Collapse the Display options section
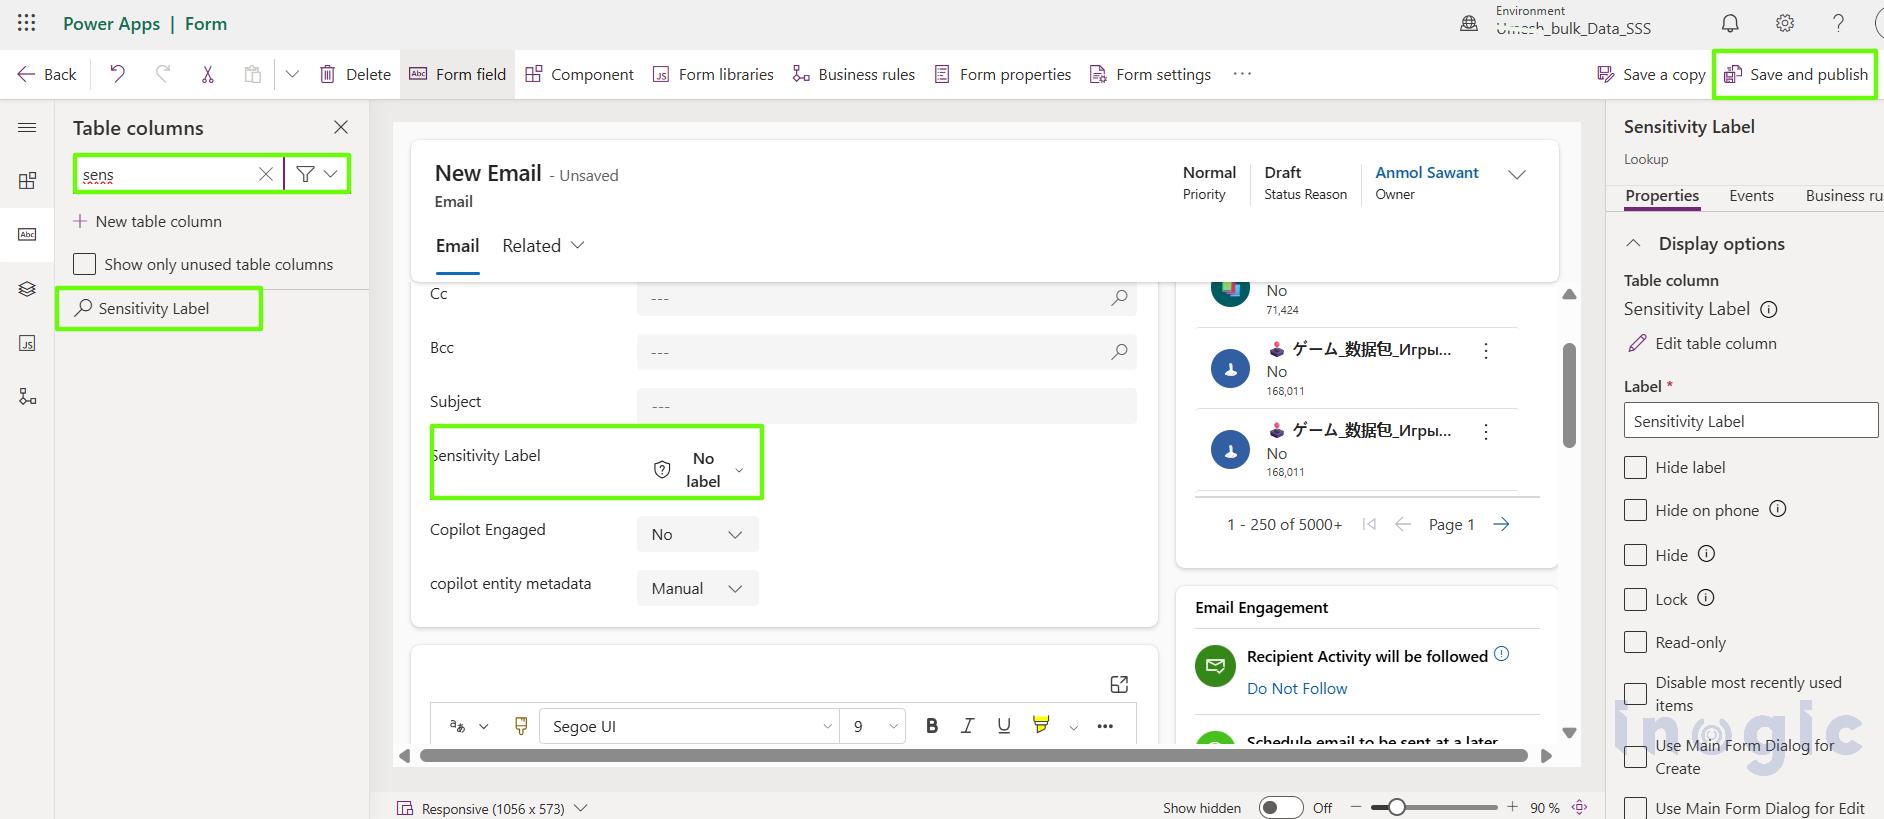This screenshot has width=1884, height=819. point(1633,243)
